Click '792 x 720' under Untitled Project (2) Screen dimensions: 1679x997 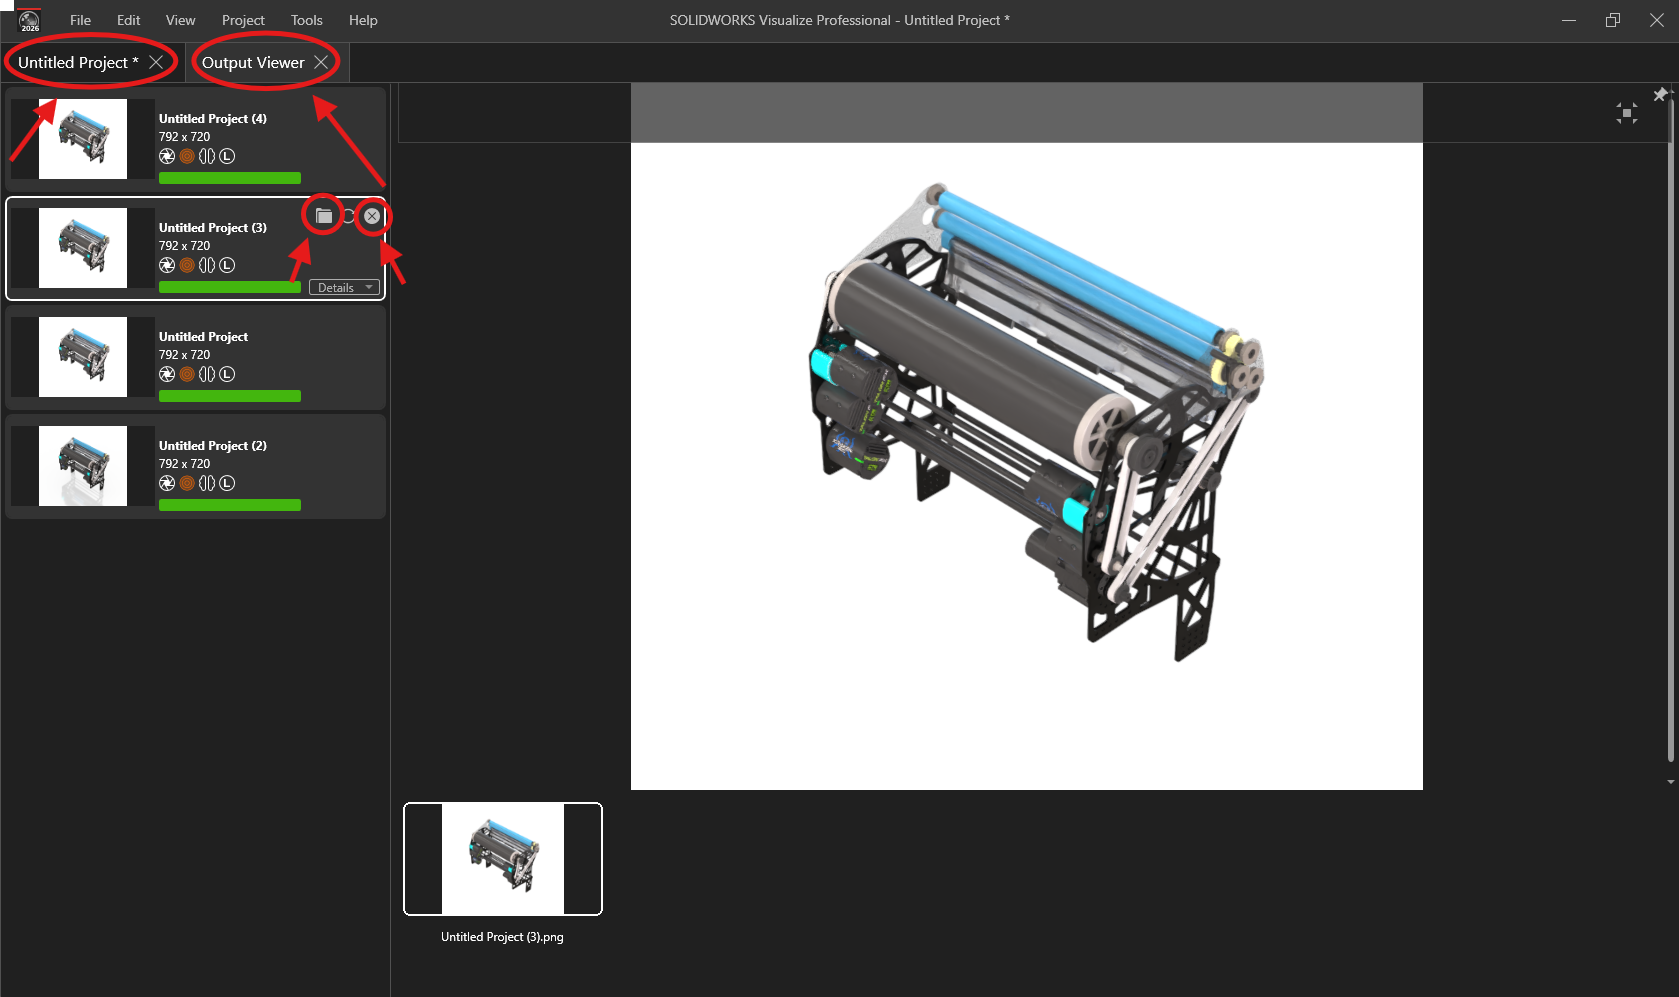185,464
